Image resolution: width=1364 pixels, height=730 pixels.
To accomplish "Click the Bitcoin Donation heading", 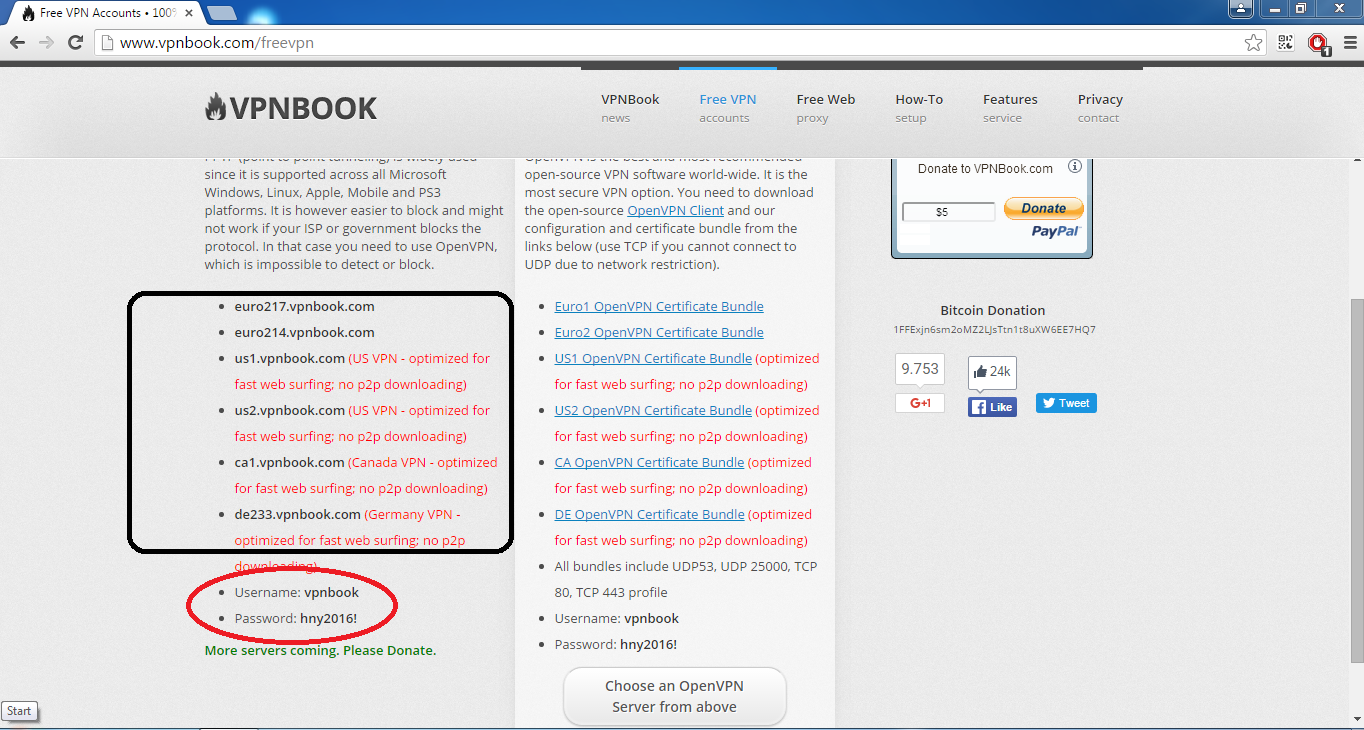I will pyautogui.click(x=993, y=311).
